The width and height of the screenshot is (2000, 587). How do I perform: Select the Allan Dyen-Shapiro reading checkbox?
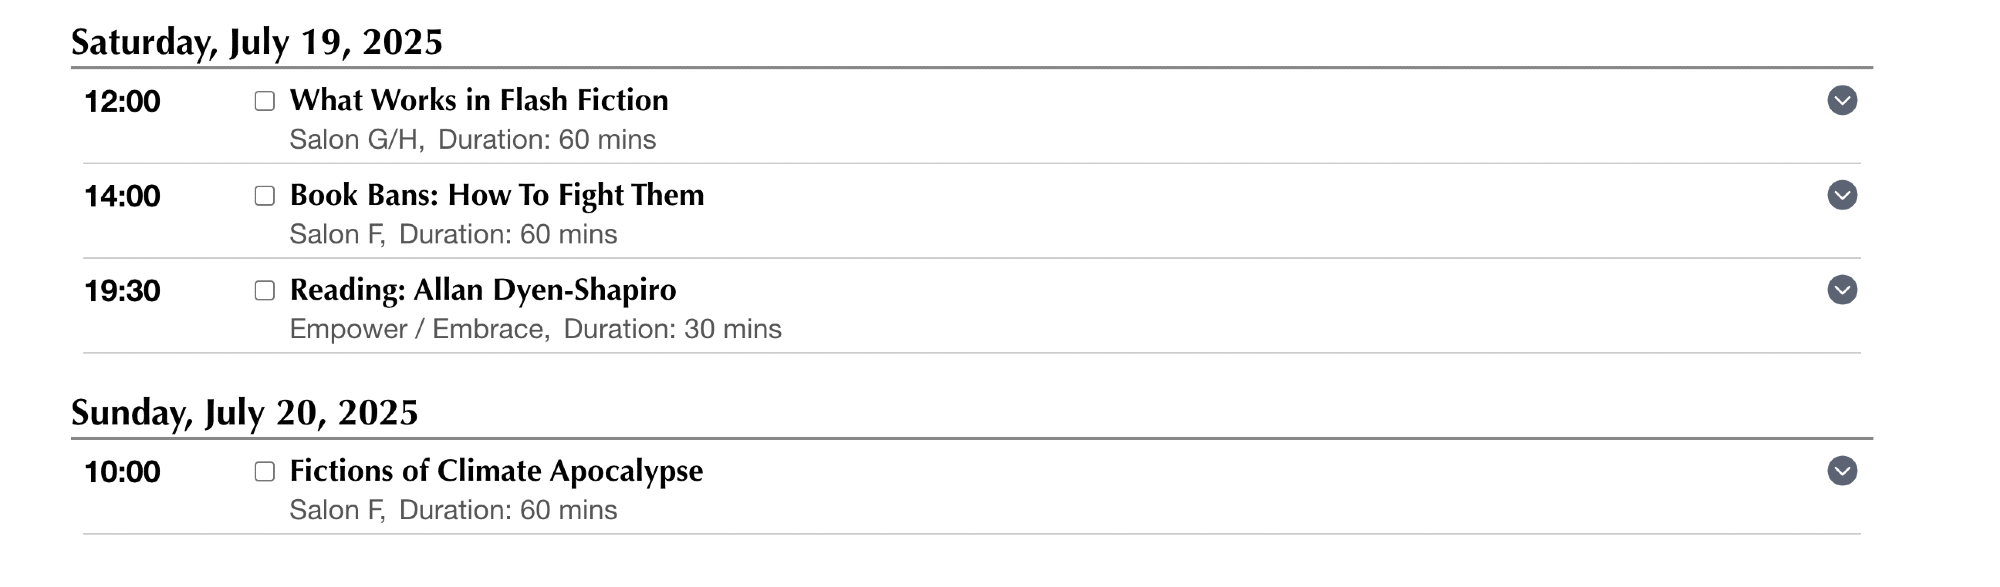click(x=265, y=291)
